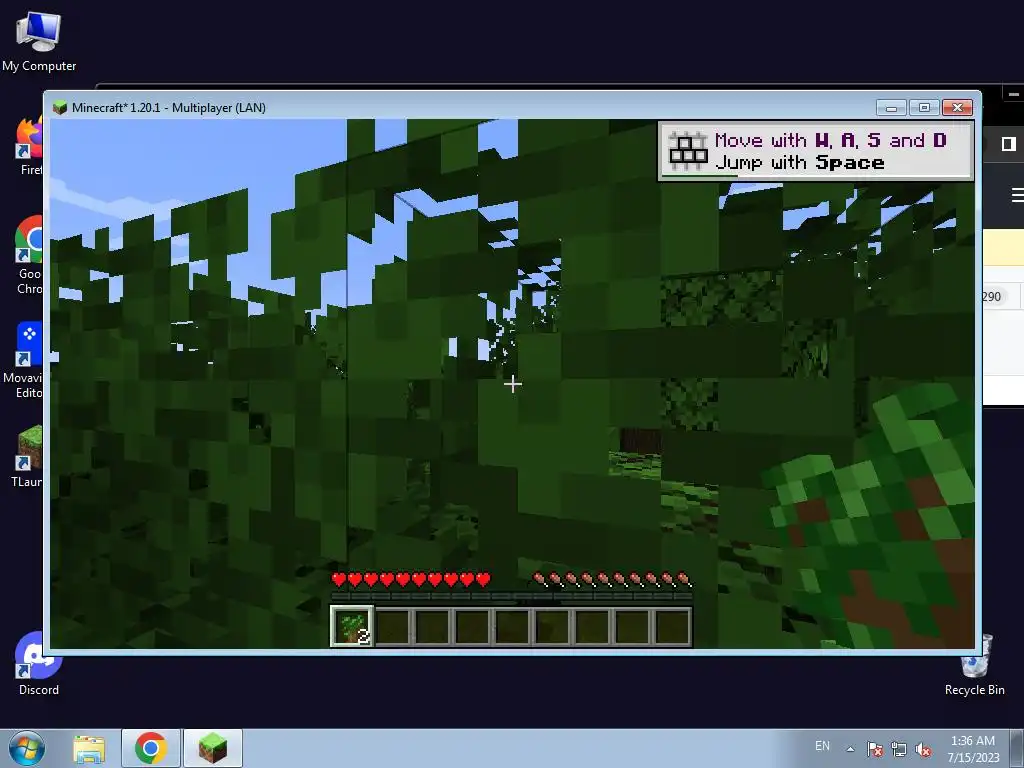1024x768 pixels.
Task: Open the TLauncher desktop shortcut
Action: (x=27, y=457)
